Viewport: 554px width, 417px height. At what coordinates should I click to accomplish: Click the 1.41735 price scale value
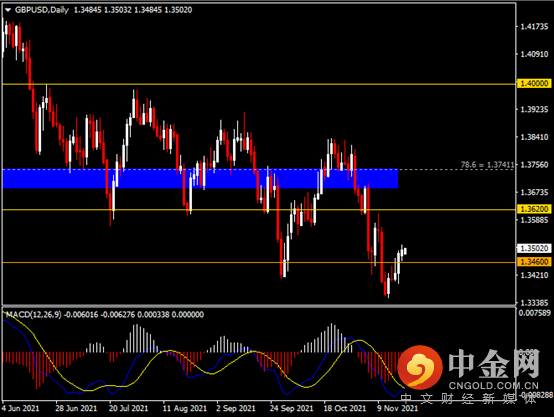(534, 27)
